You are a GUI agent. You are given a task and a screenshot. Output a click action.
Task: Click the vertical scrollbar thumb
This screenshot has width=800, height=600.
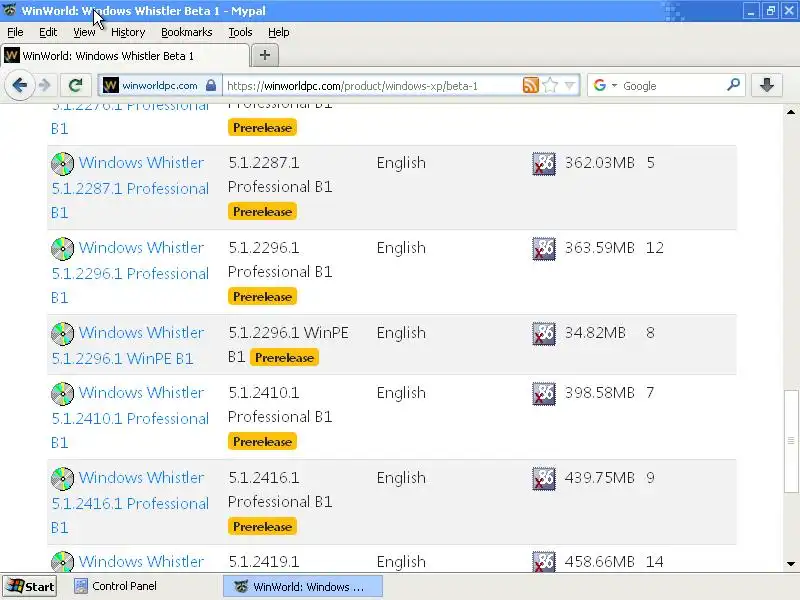tap(791, 441)
